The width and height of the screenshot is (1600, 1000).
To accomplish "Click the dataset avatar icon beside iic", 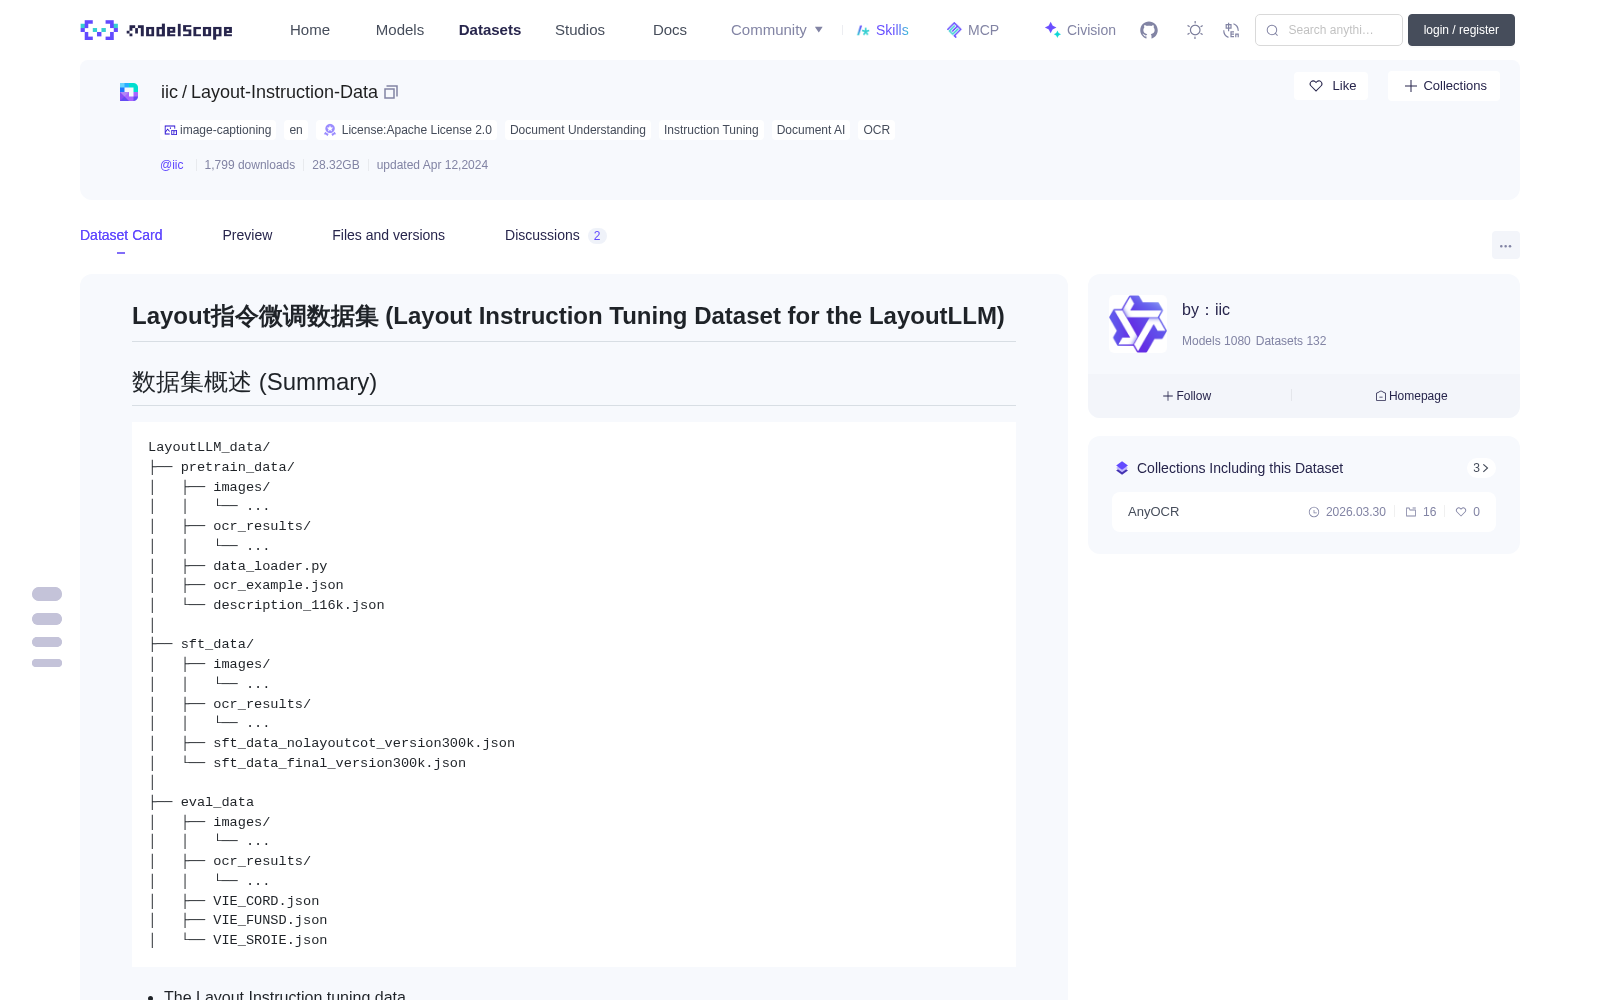I will tap(129, 92).
